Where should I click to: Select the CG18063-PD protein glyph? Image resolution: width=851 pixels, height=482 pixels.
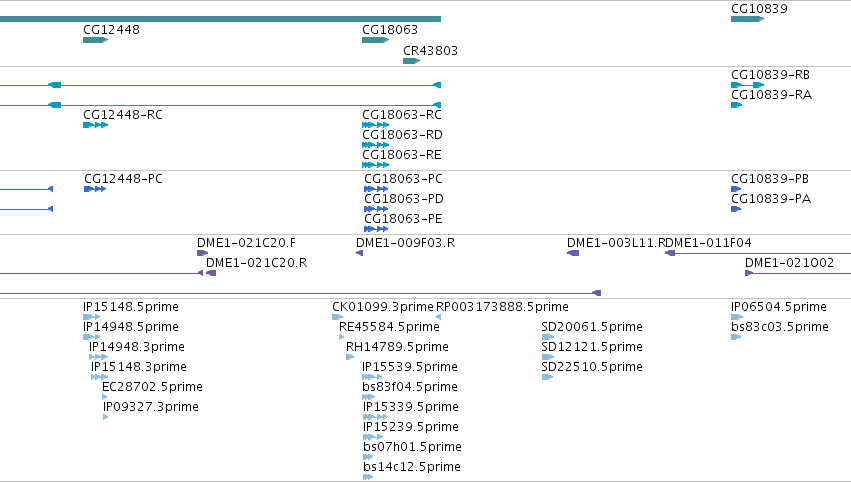point(376,209)
